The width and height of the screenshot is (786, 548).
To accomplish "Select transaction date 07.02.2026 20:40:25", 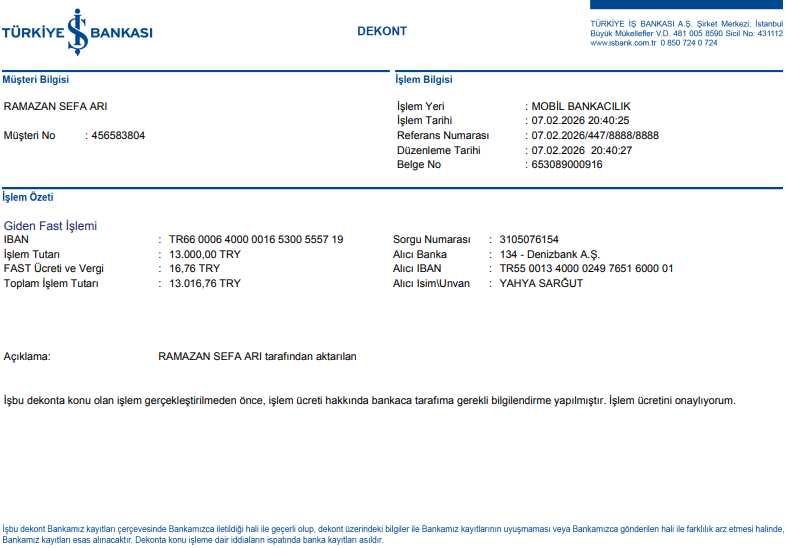I will (x=580, y=120).
